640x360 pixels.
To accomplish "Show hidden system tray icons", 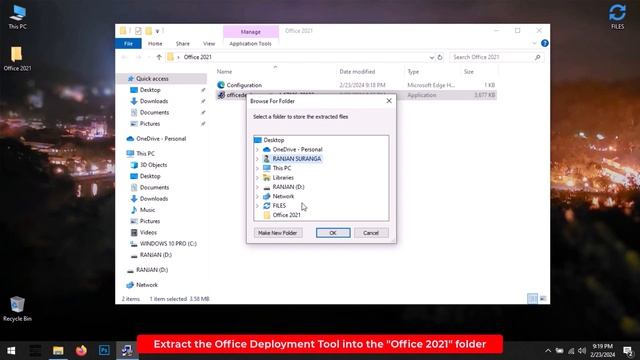I will click(548, 351).
